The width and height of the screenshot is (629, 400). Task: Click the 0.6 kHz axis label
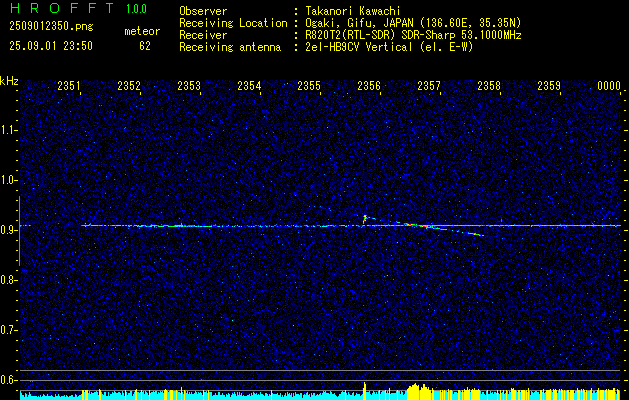(8, 380)
